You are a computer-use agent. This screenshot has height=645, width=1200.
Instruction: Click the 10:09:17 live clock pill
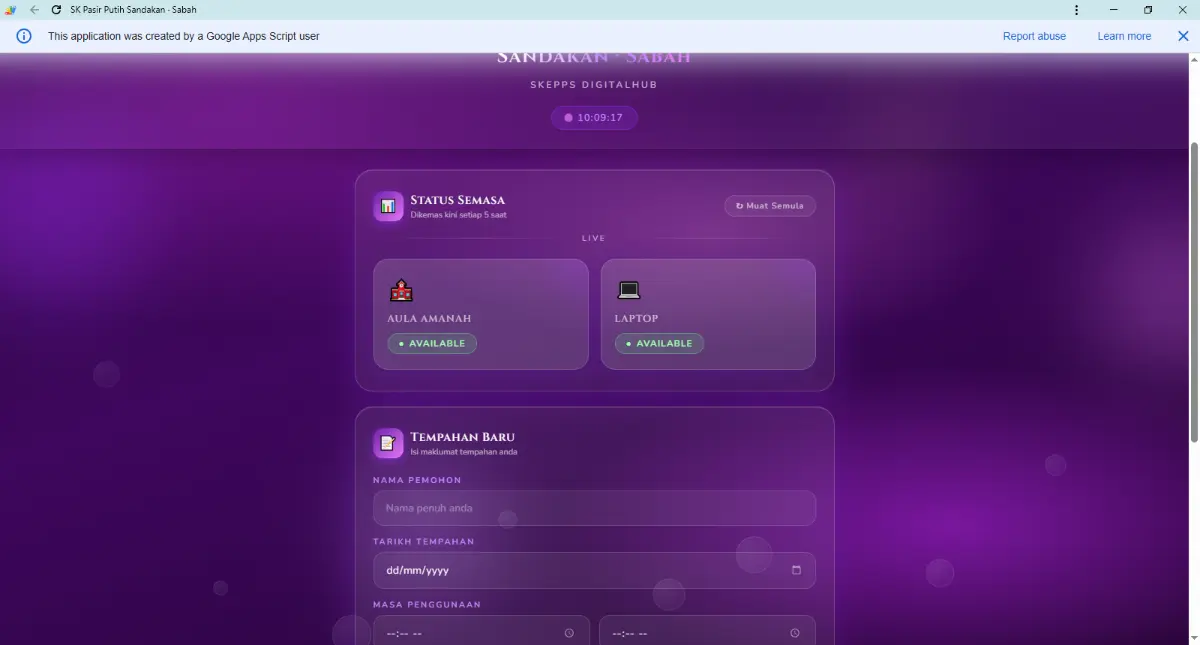click(594, 118)
